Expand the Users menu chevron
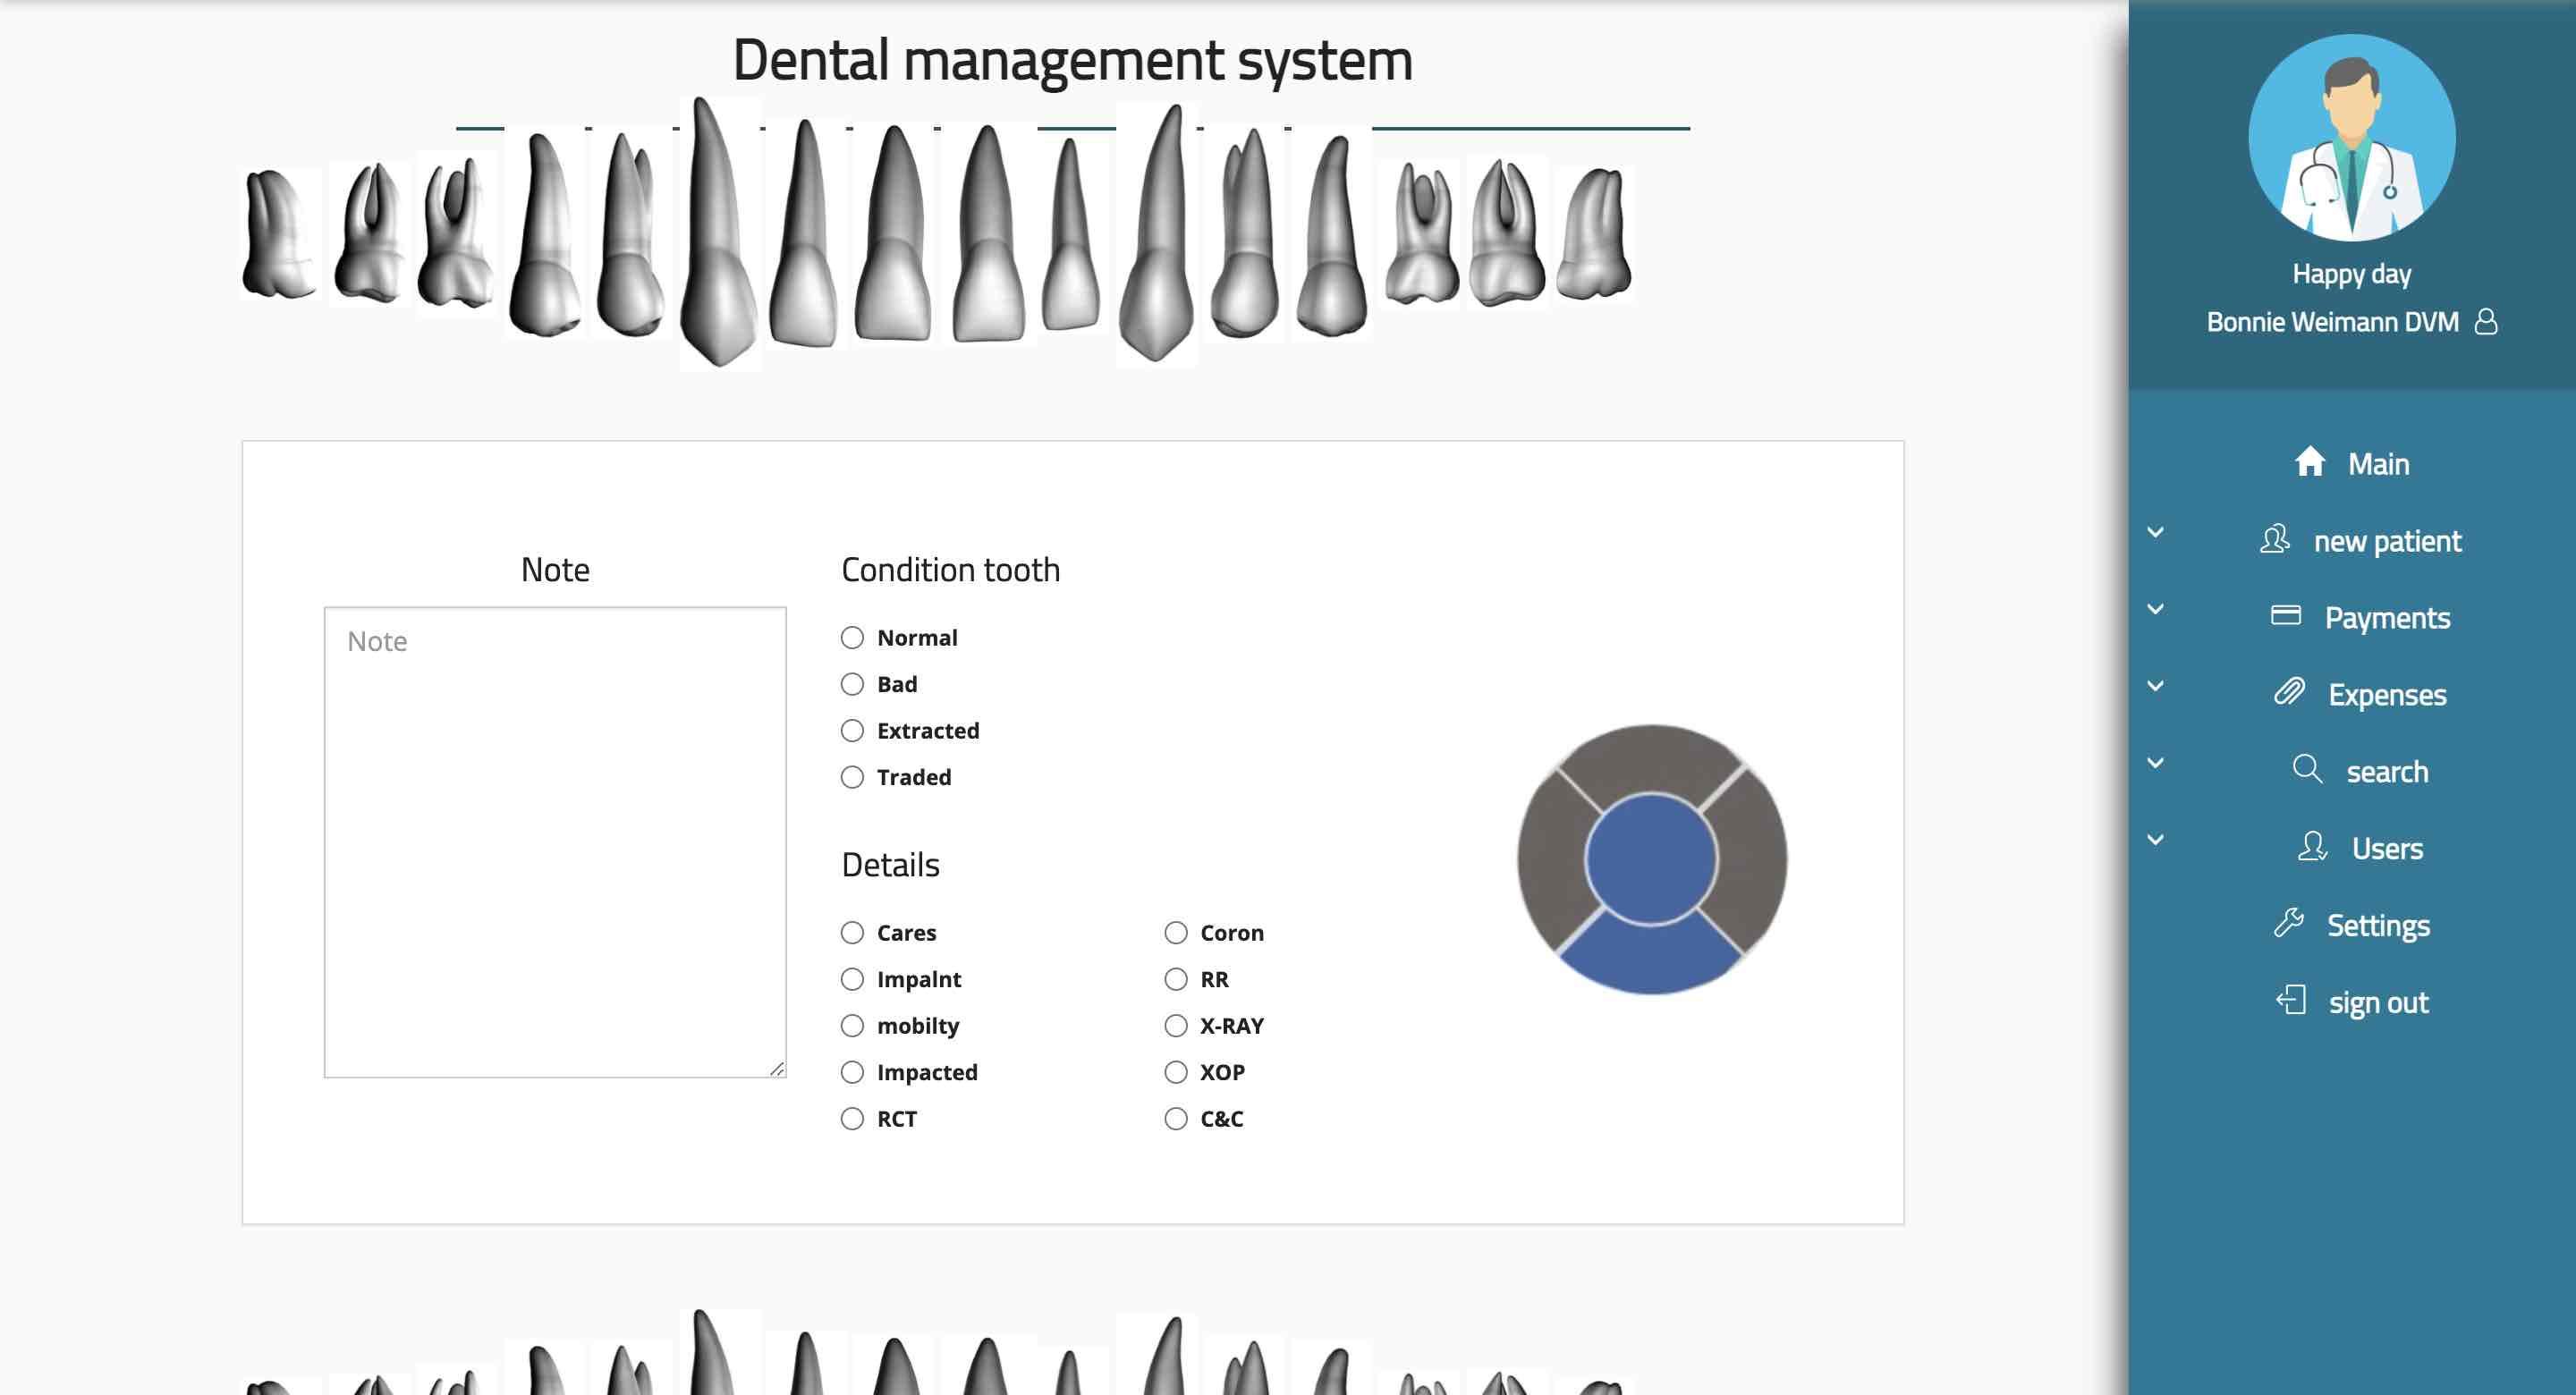The width and height of the screenshot is (2576, 1395). tap(2156, 840)
